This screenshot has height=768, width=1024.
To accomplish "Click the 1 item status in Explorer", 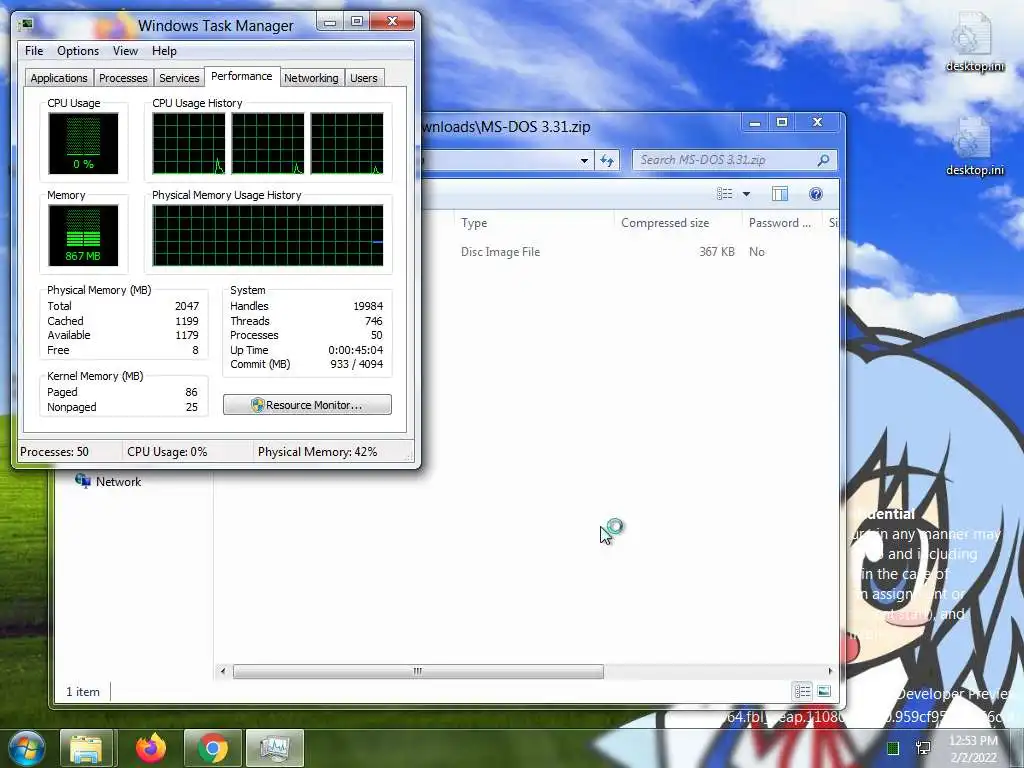I will pos(83,692).
